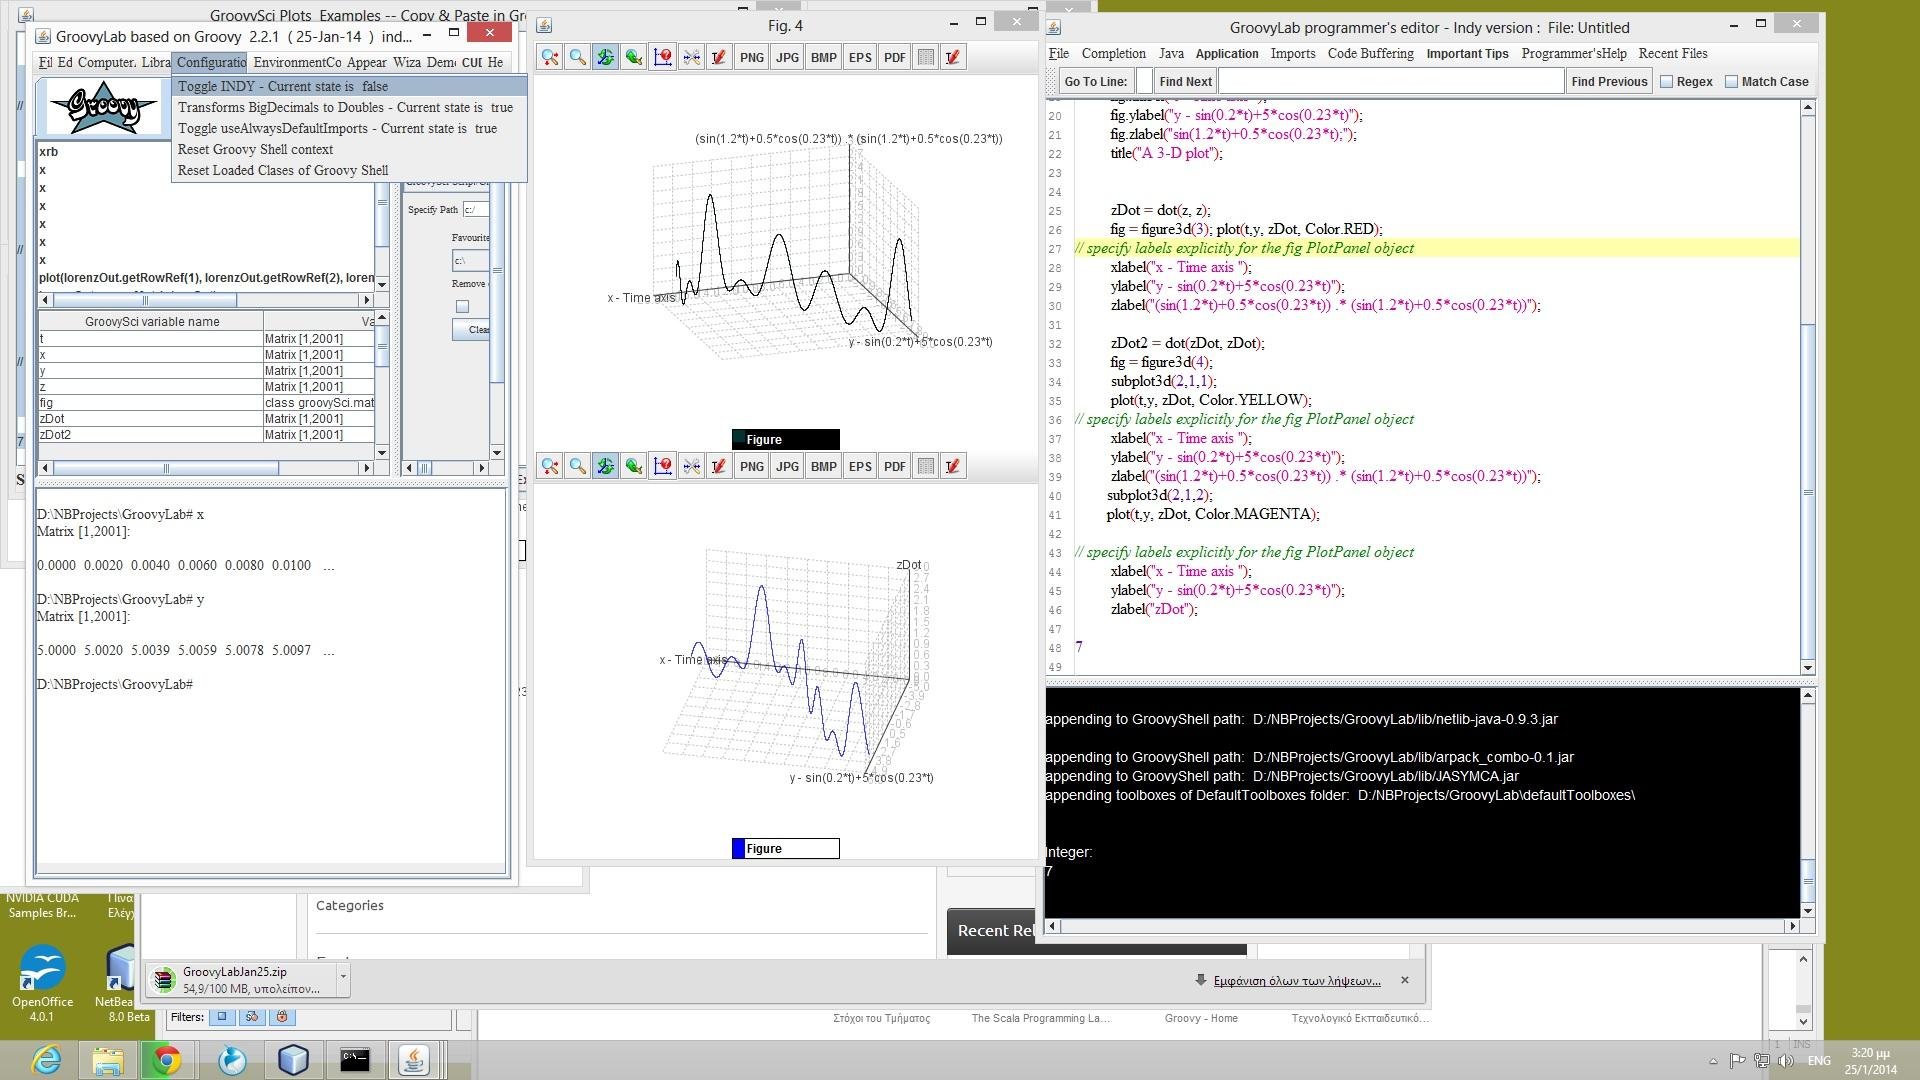
Task: Open the Code Buffering menu in editor
Action: [1370, 54]
